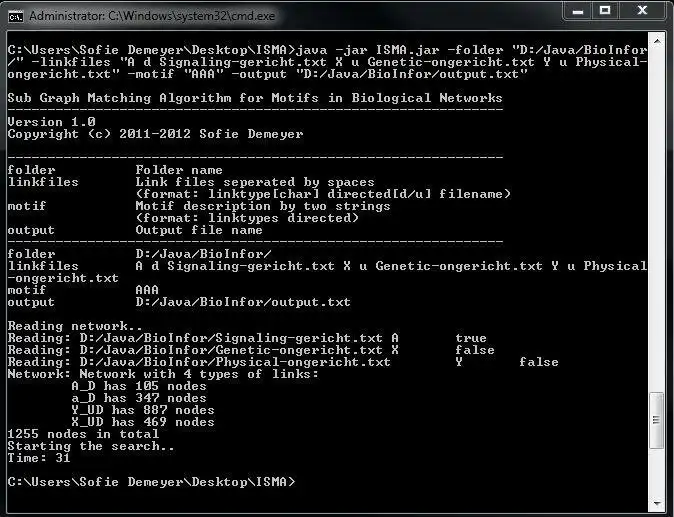The image size is (674, 517).
Task: Open the cmd.exe system menu icon
Action: click(15, 16)
